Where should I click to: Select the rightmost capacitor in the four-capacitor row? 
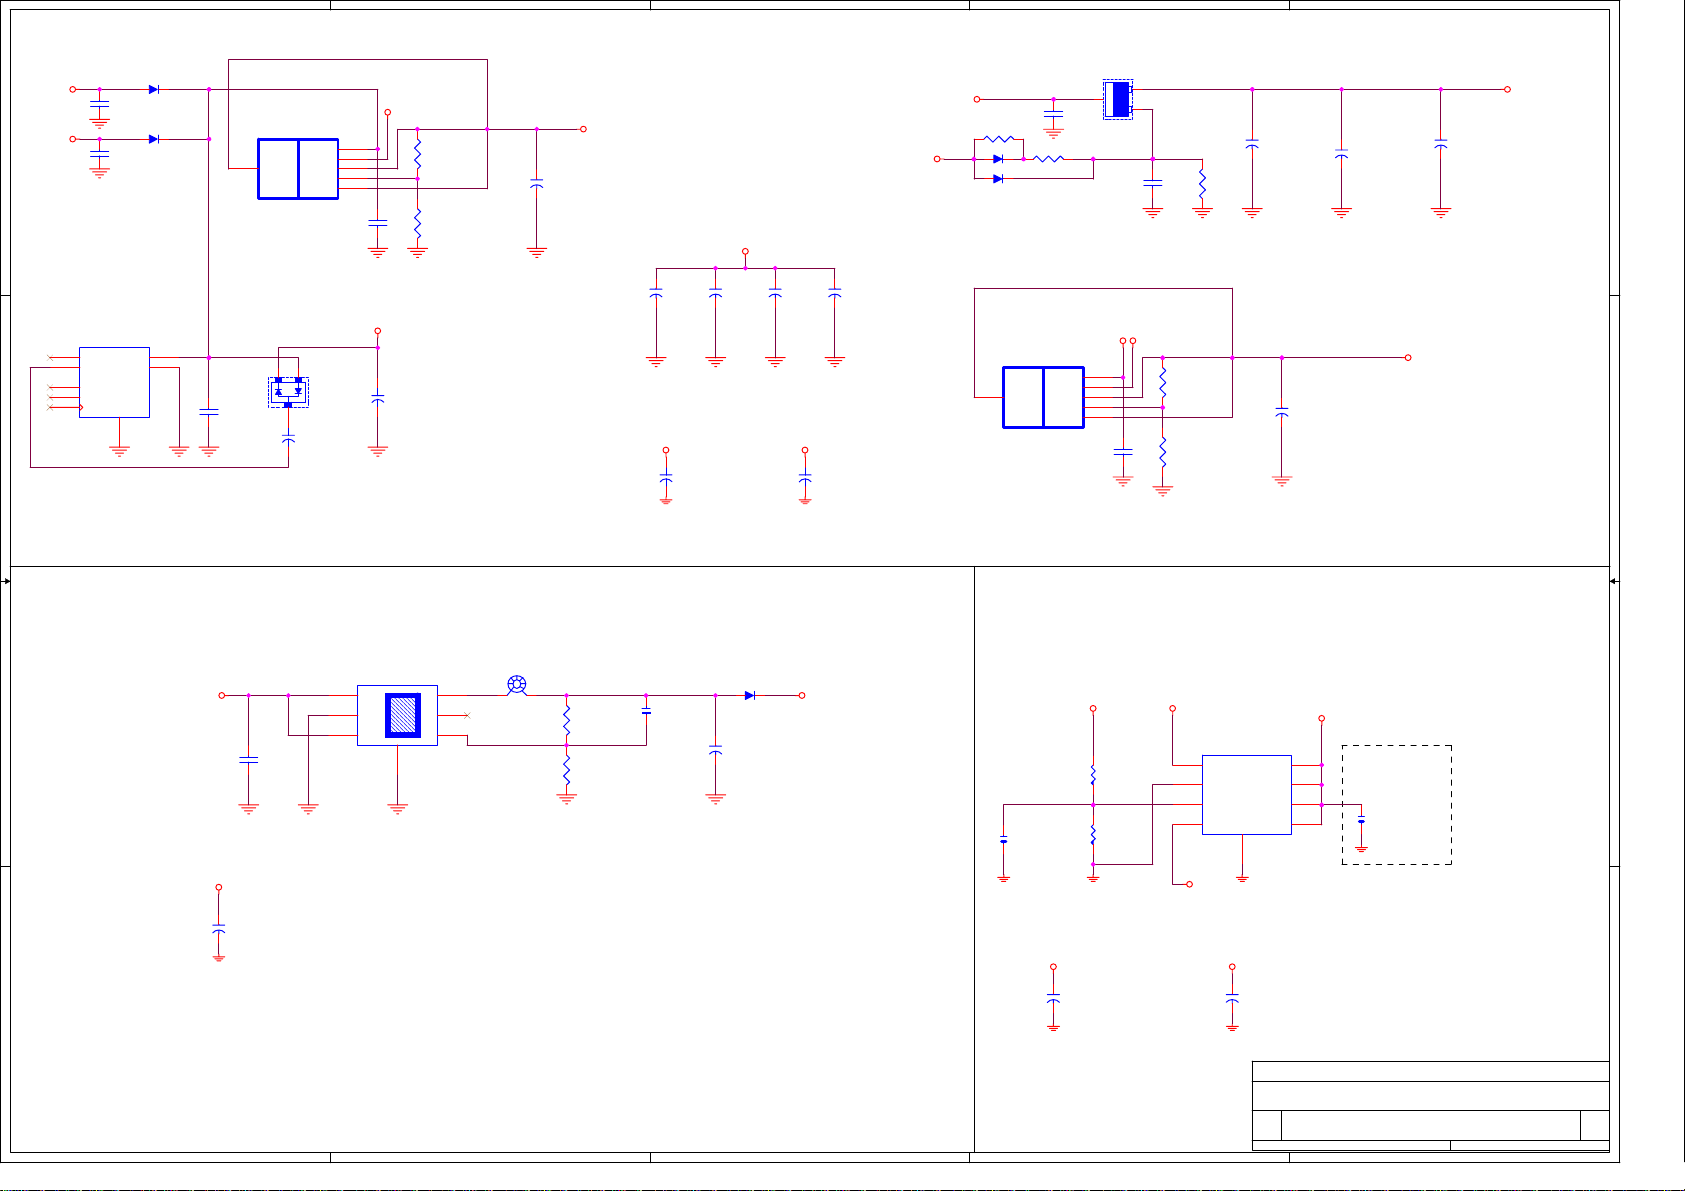pos(835,294)
